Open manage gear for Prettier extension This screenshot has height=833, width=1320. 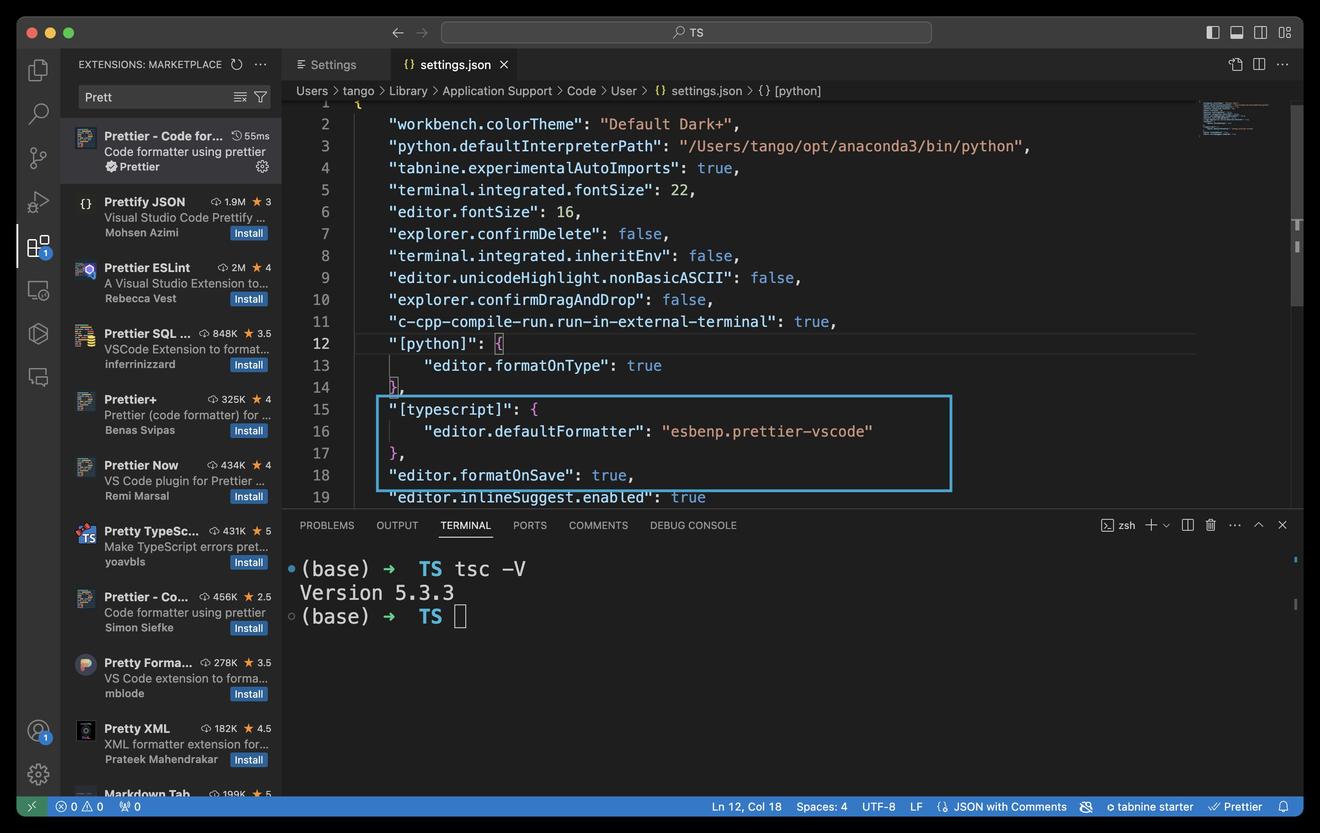pos(262,167)
